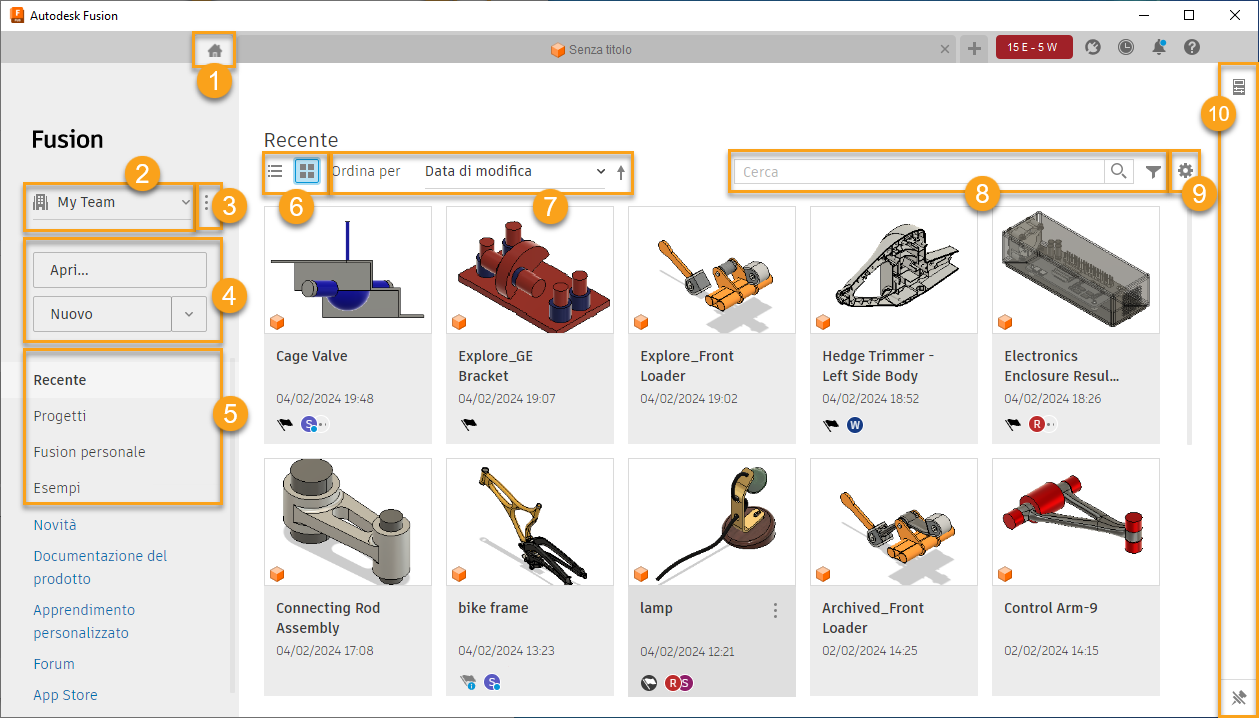Switch to grid view
Screen dimensions: 1259x718
coord(307,172)
